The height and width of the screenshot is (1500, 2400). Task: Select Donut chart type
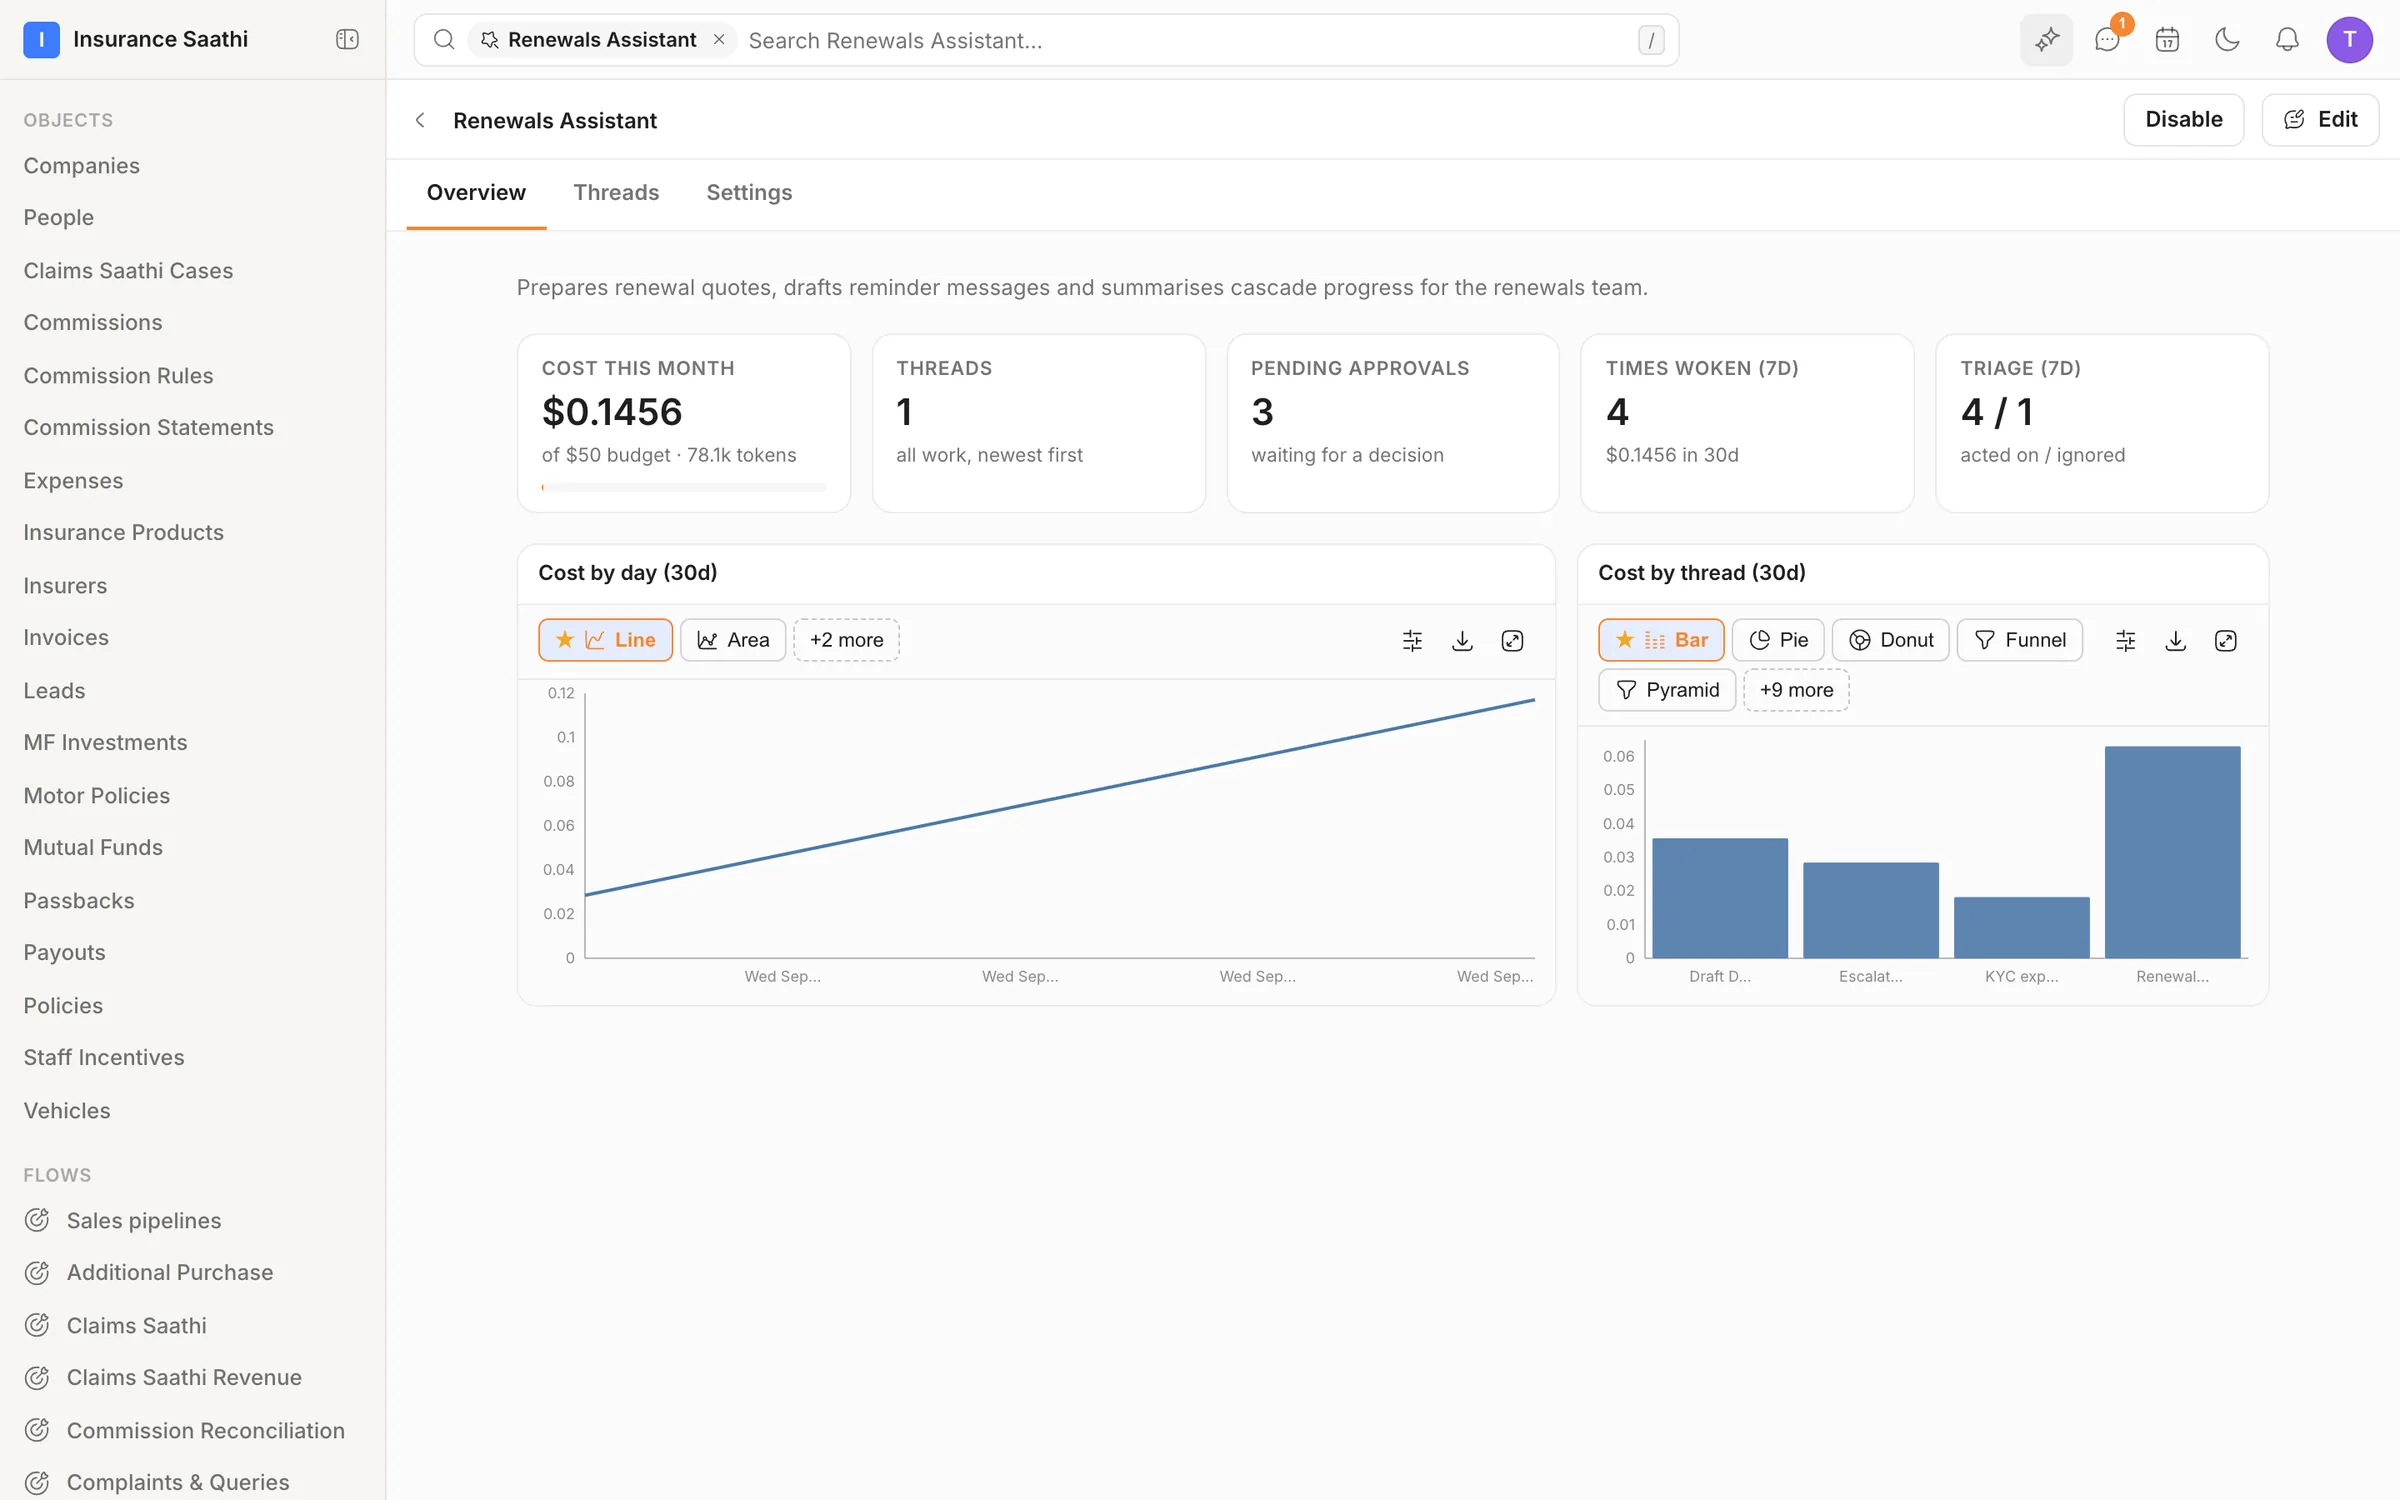pyautogui.click(x=1890, y=640)
